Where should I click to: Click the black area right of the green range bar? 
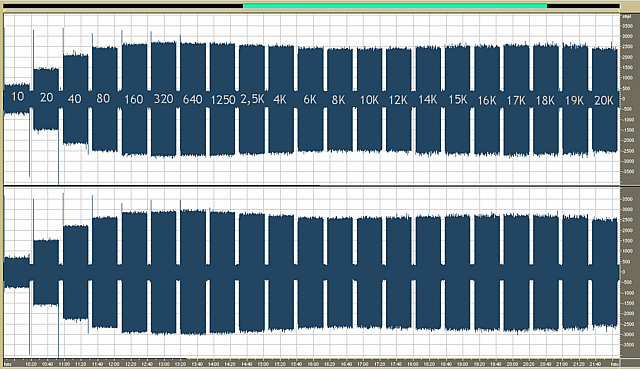(x=583, y=6)
